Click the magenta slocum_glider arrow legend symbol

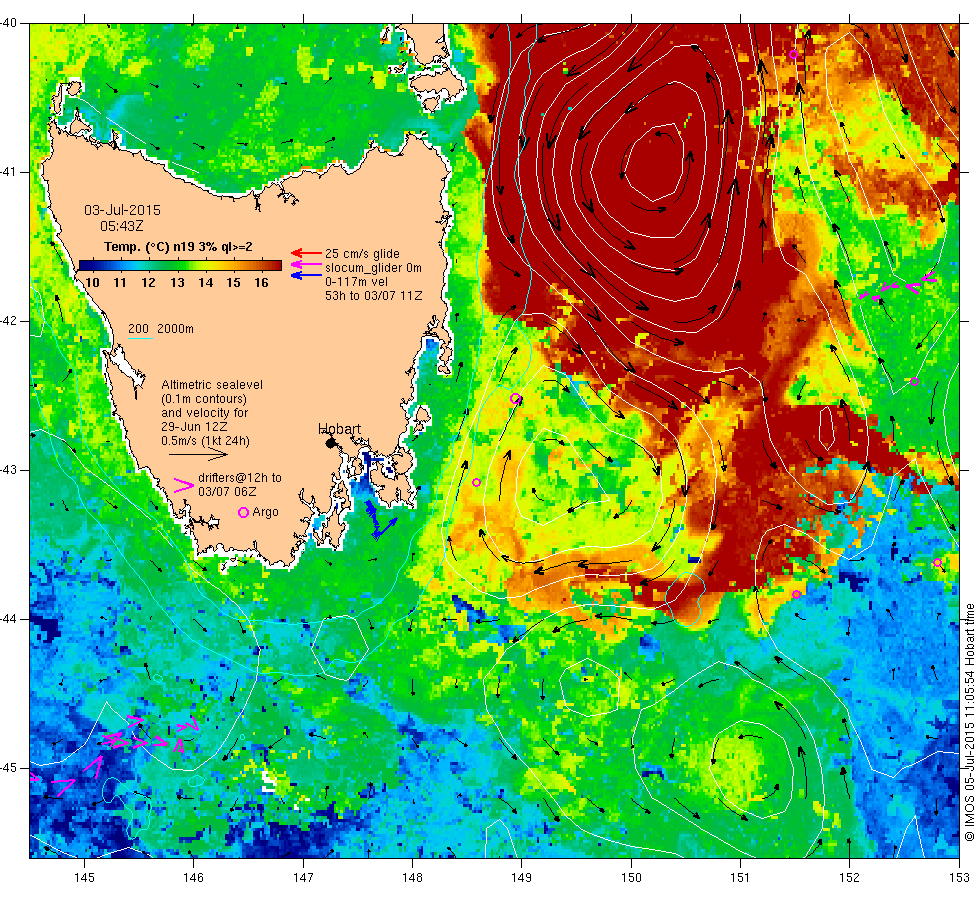click(306, 265)
